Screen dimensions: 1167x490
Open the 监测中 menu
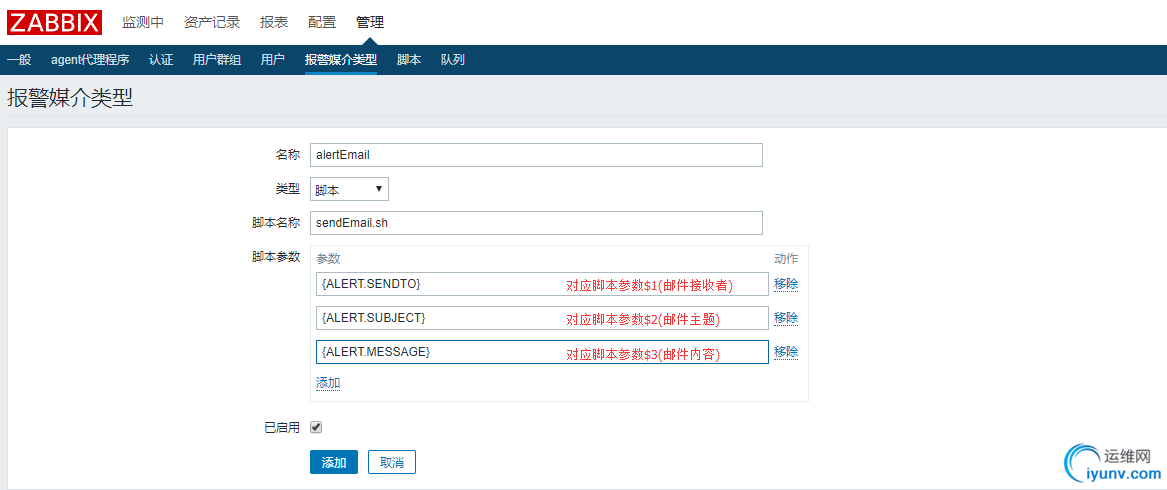point(143,22)
